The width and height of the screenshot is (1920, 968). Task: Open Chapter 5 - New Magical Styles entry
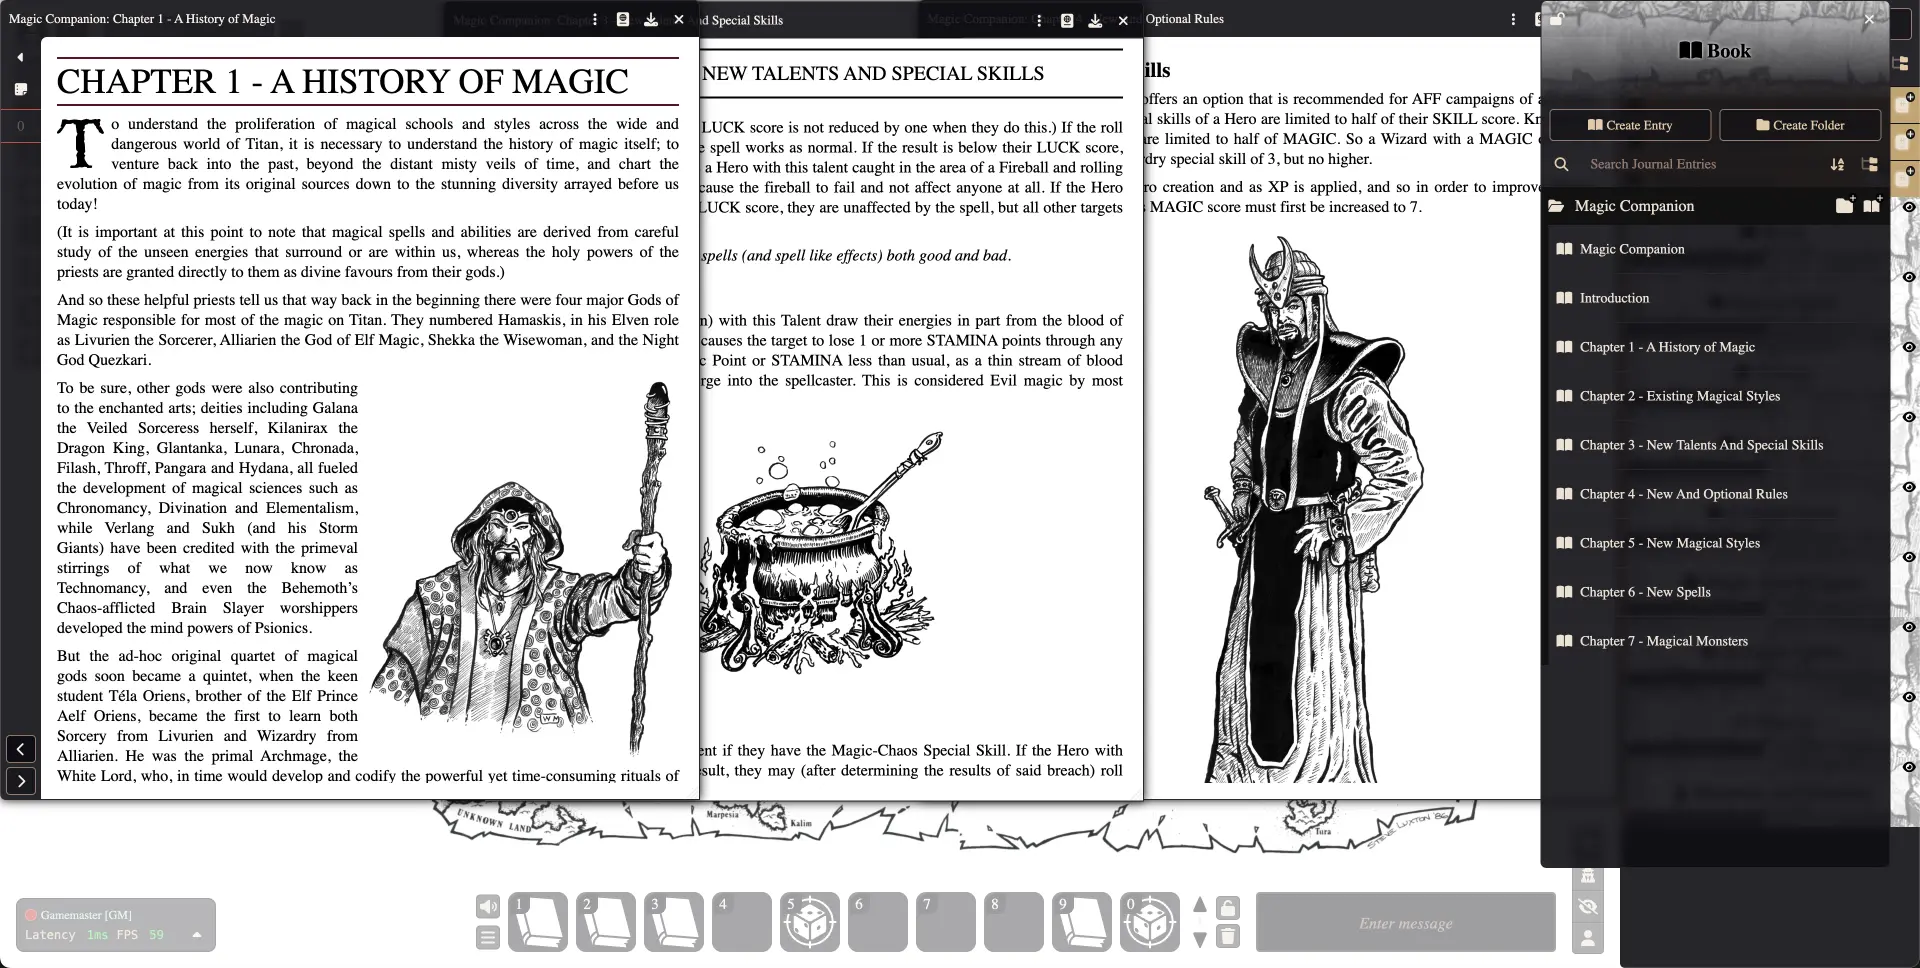(x=1669, y=543)
